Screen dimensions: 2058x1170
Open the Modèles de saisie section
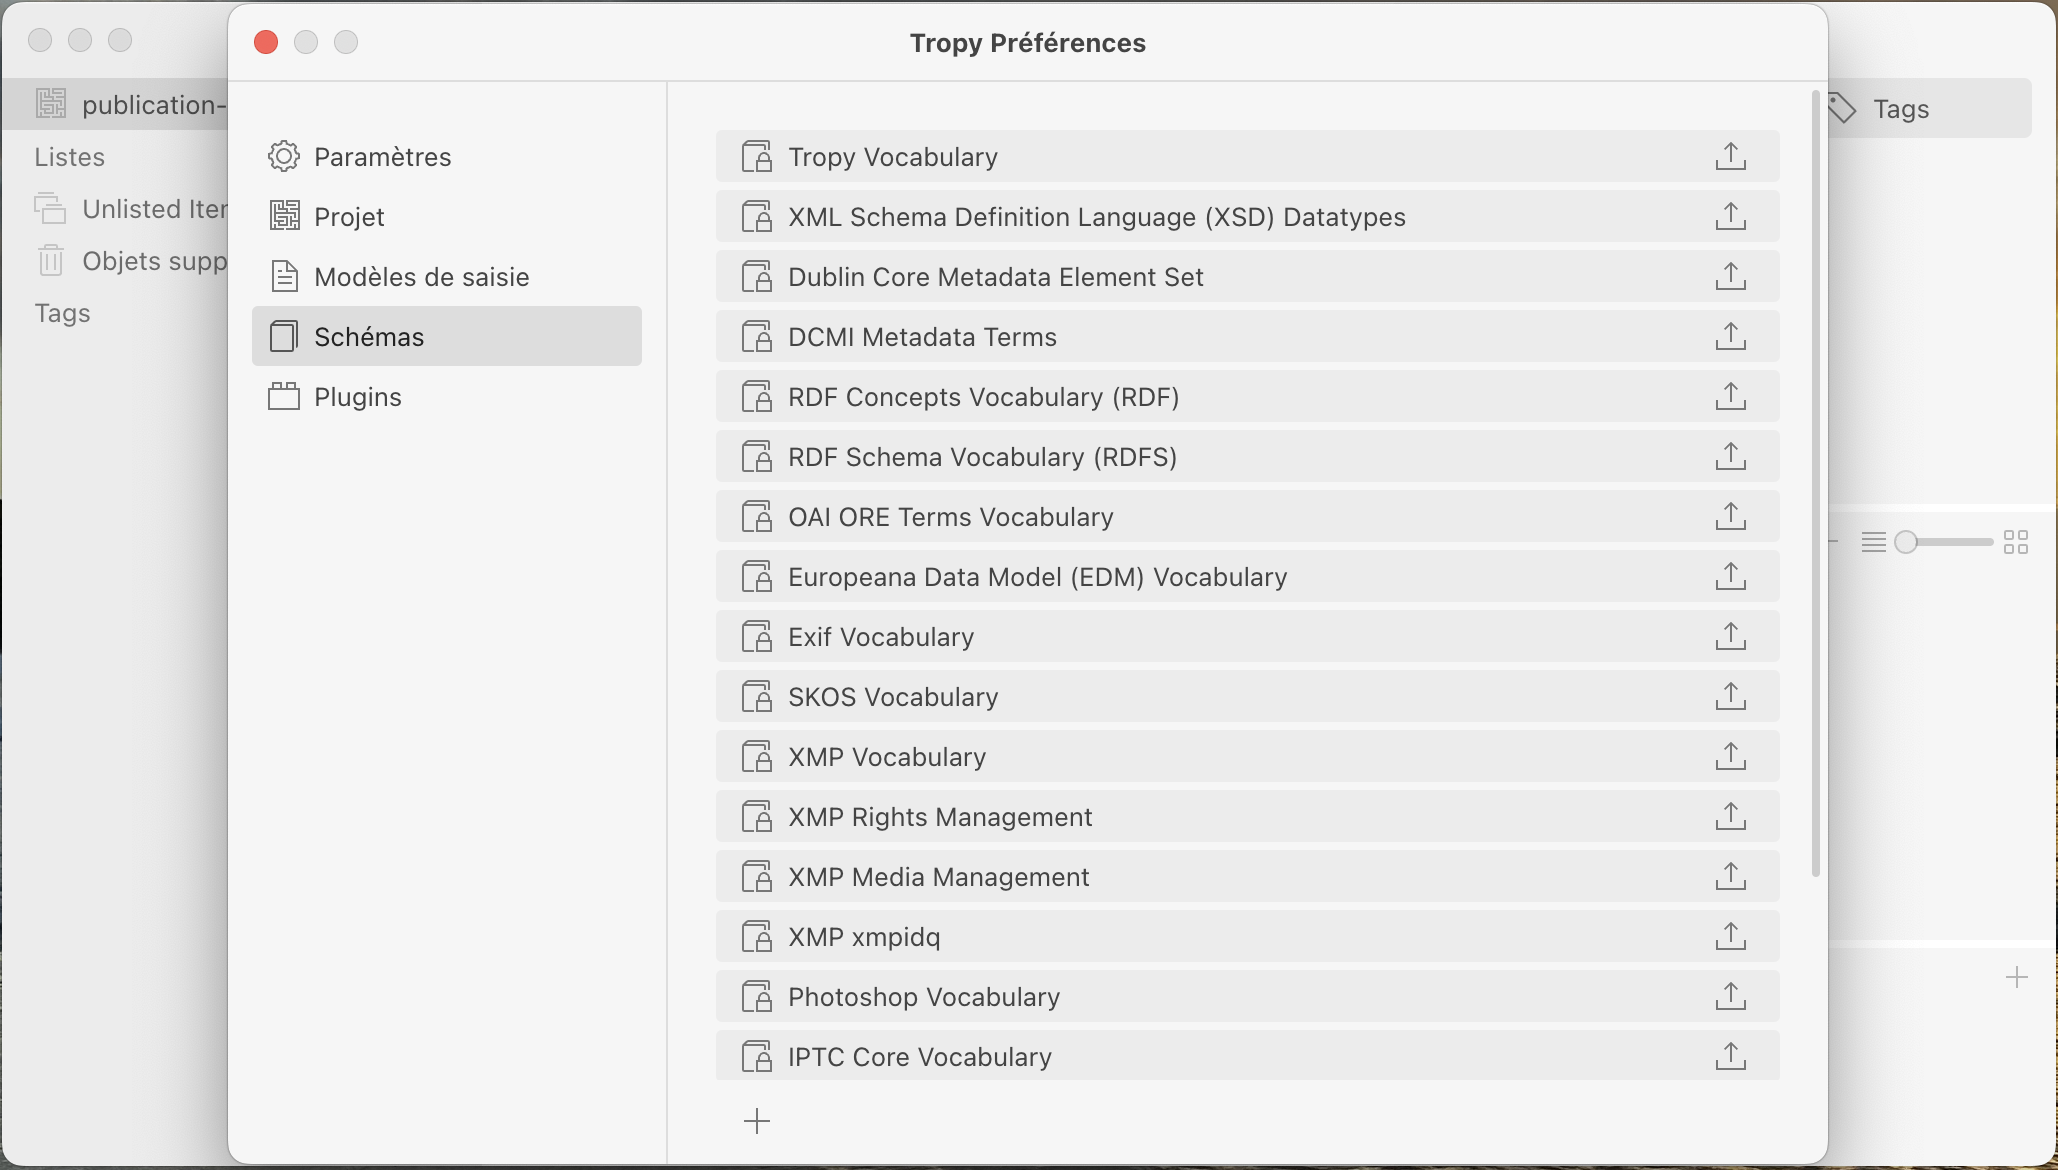[x=421, y=277]
